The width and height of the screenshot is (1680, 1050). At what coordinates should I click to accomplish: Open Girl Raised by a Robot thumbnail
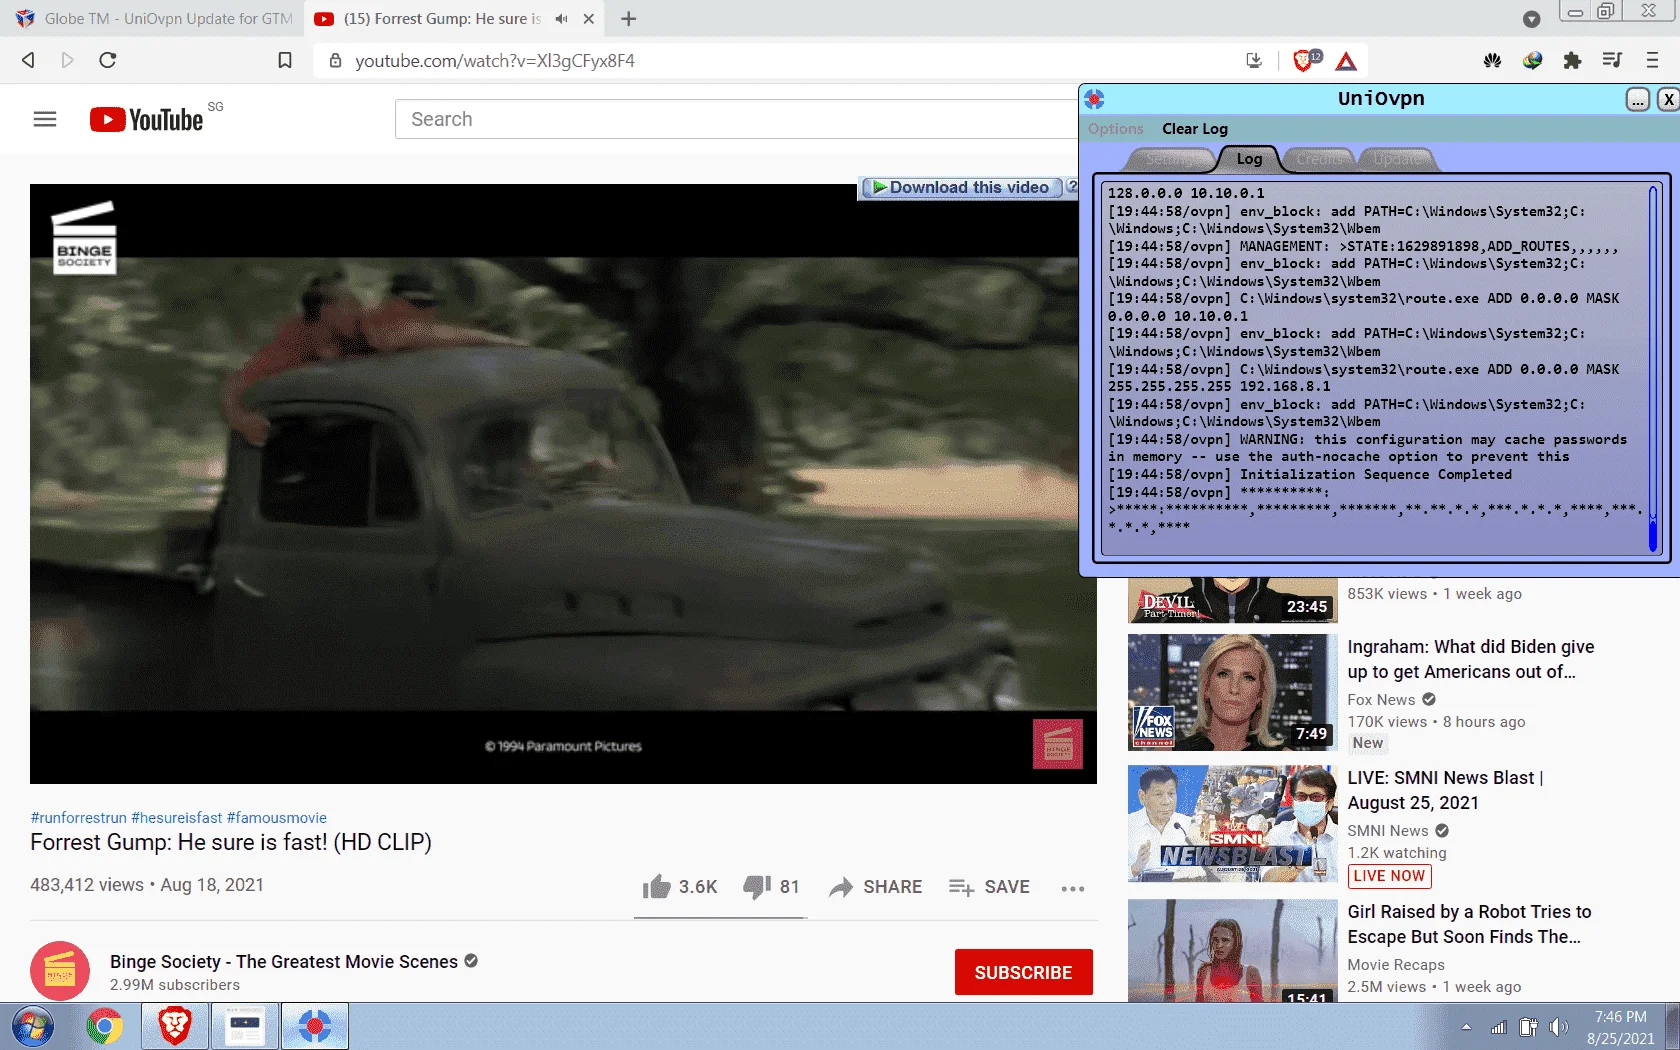(x=1232, y=950)
